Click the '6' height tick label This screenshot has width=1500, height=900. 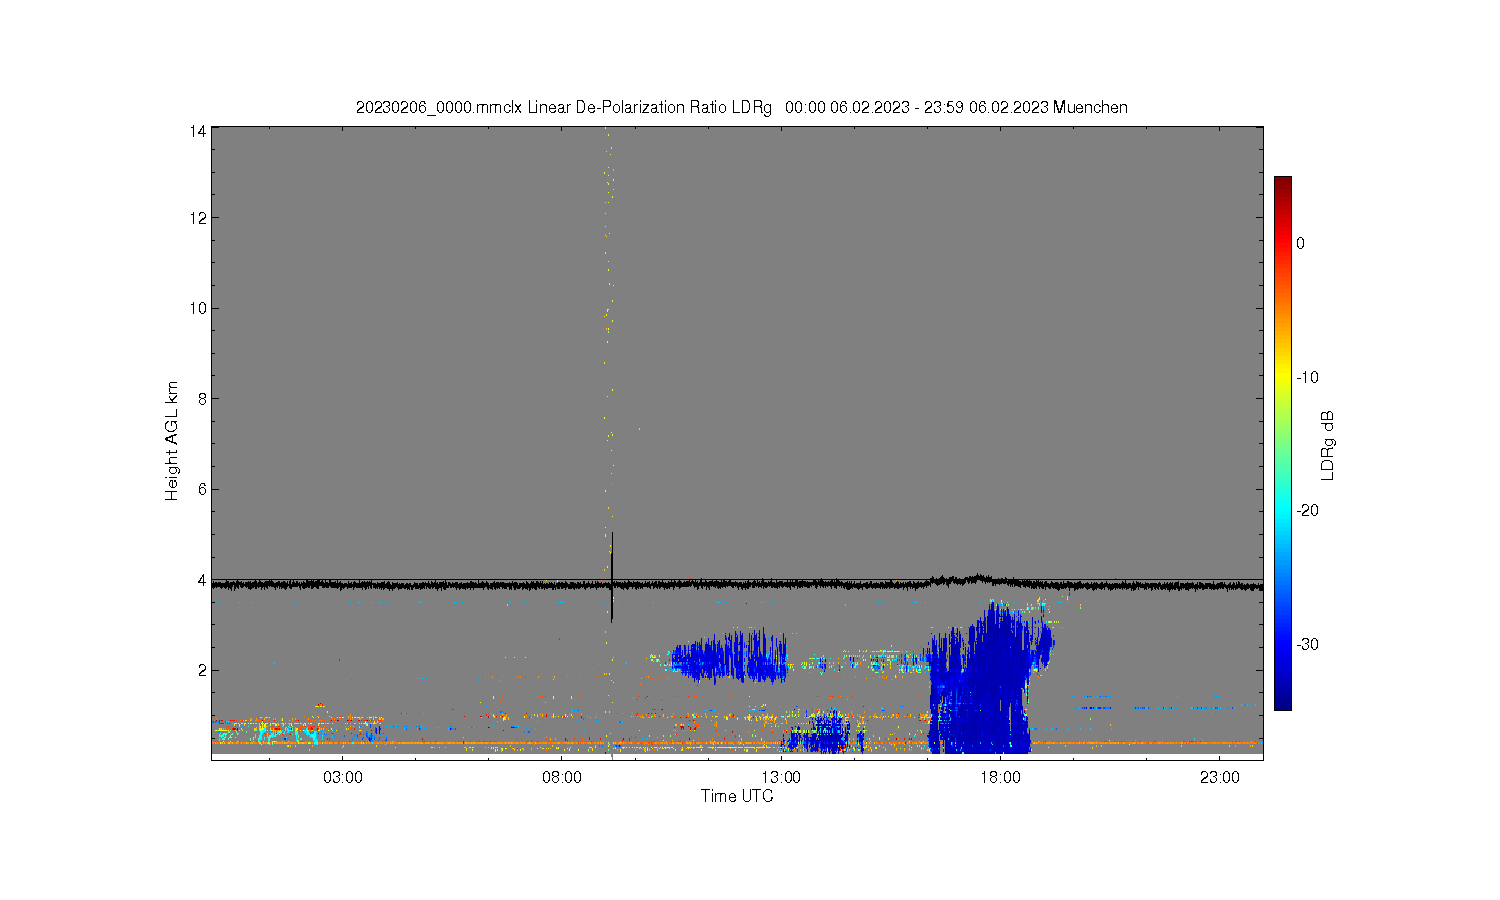(202, 489)
